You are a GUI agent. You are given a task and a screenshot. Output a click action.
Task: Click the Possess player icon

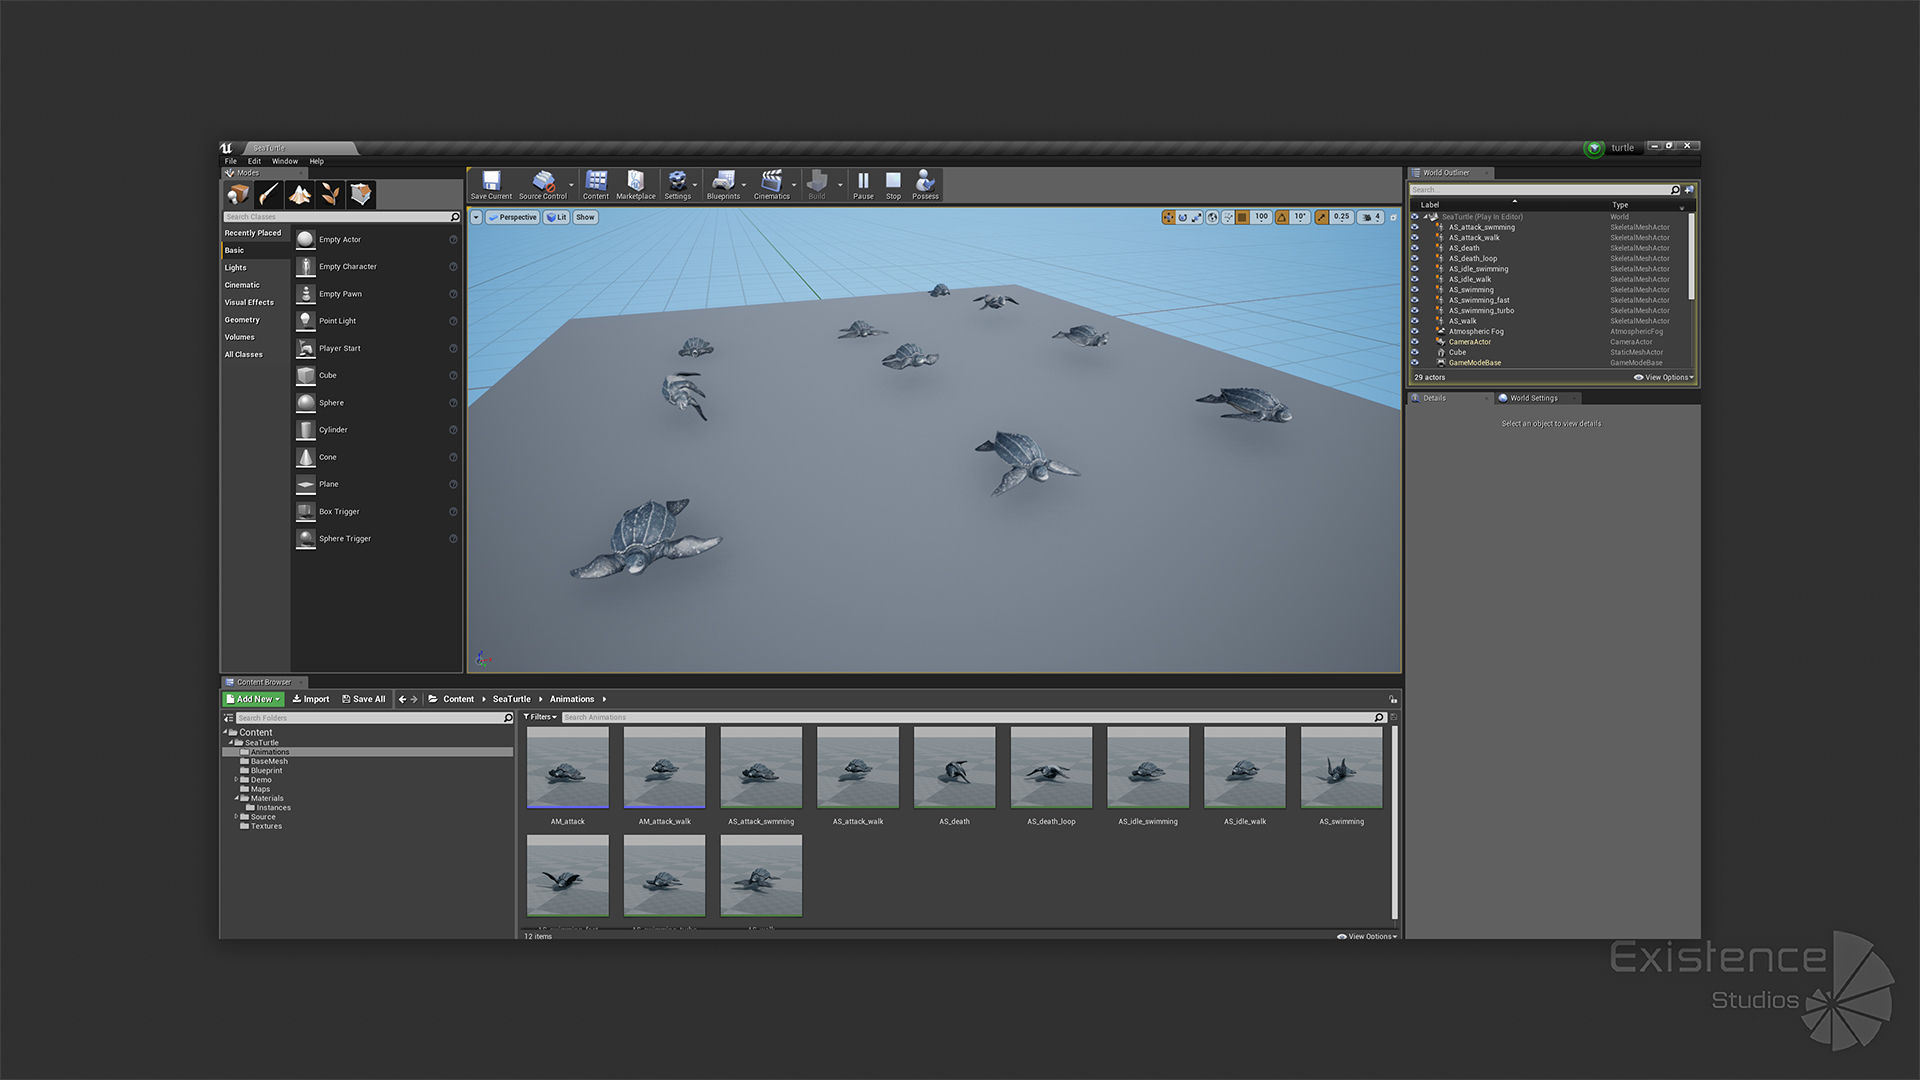tap(925, 182)
